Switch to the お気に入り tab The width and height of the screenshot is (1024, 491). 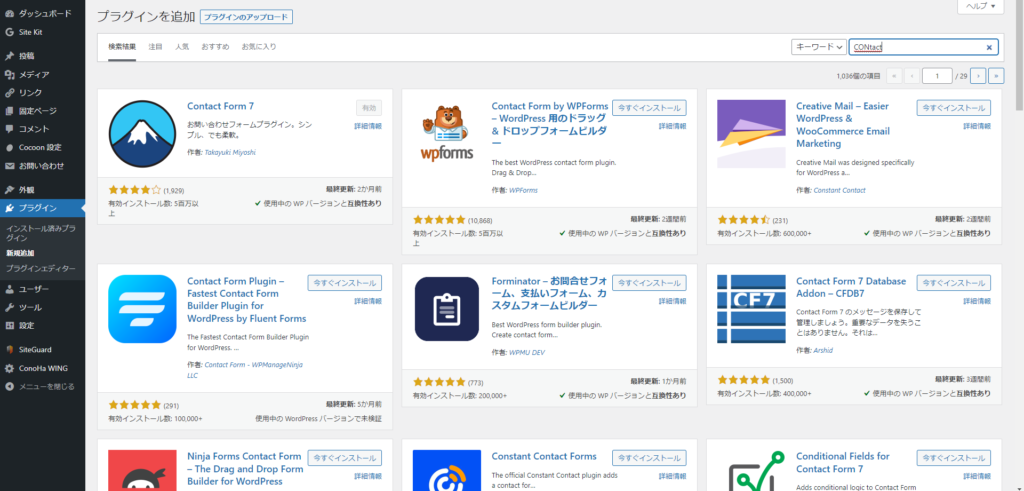259,47
